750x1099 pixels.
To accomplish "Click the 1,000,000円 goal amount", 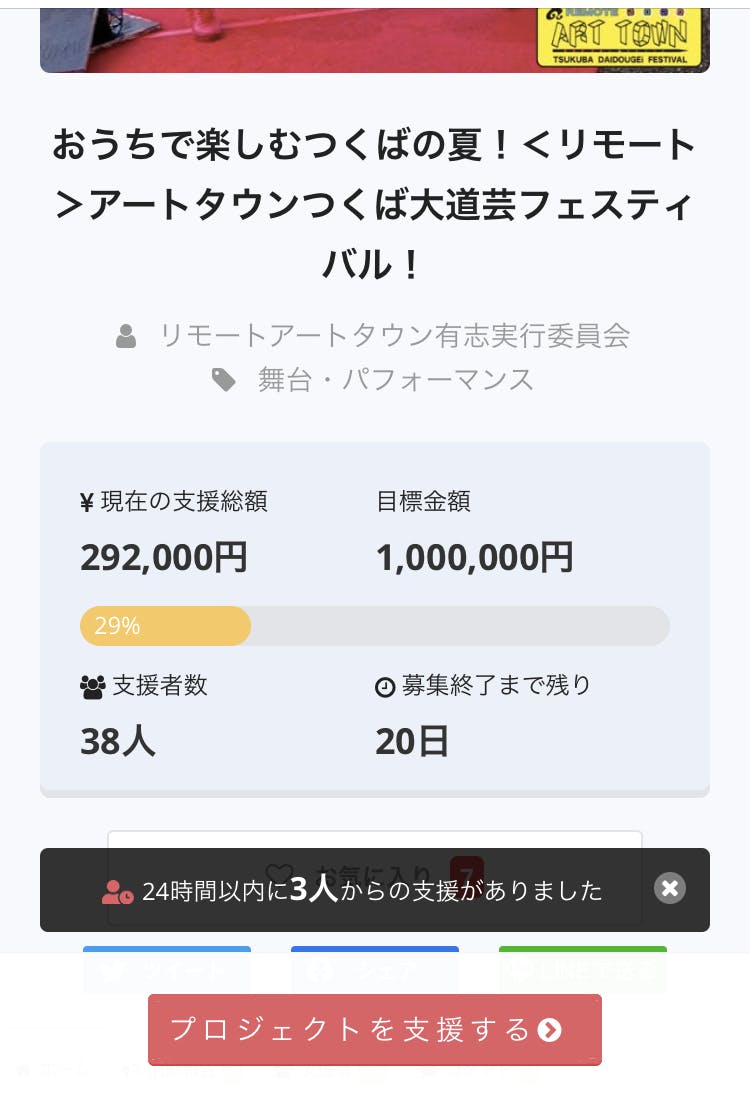I will (474, 558).
